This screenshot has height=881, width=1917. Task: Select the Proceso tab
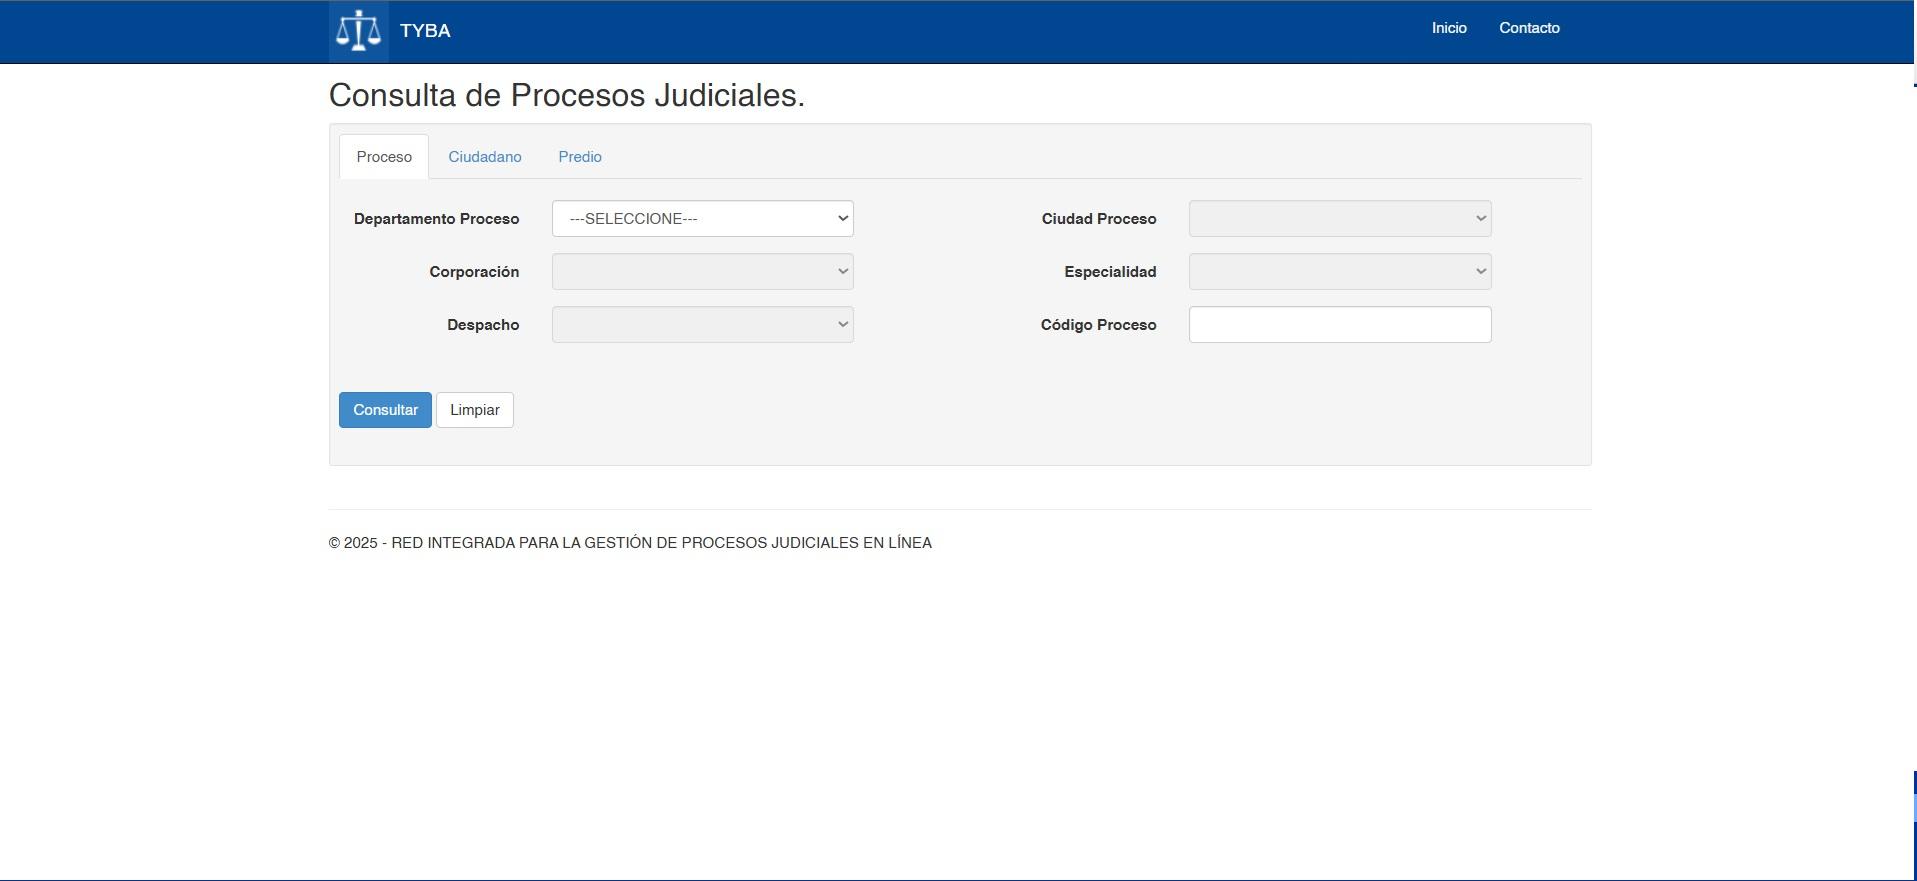coord(384,157)
